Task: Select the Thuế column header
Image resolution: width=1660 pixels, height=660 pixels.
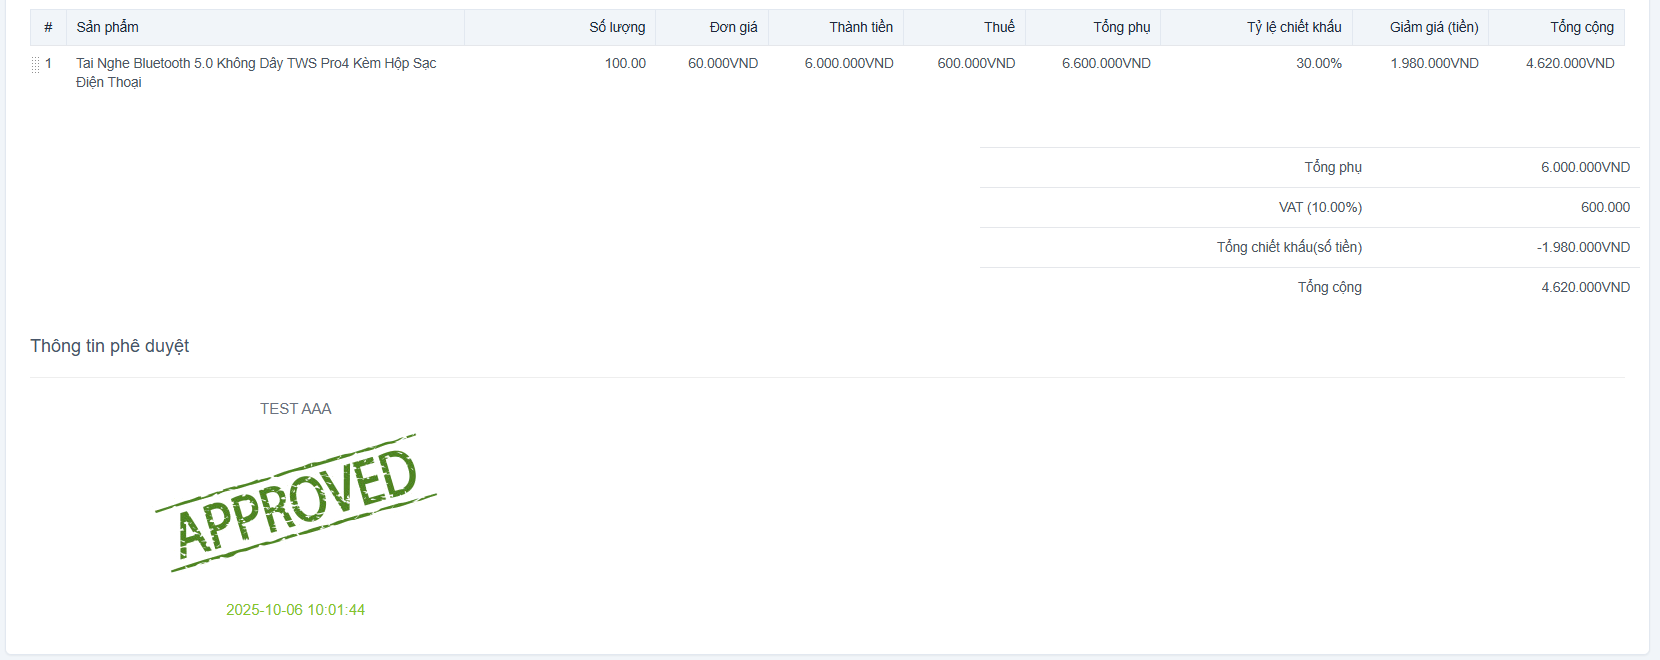Action: [998, 27]
